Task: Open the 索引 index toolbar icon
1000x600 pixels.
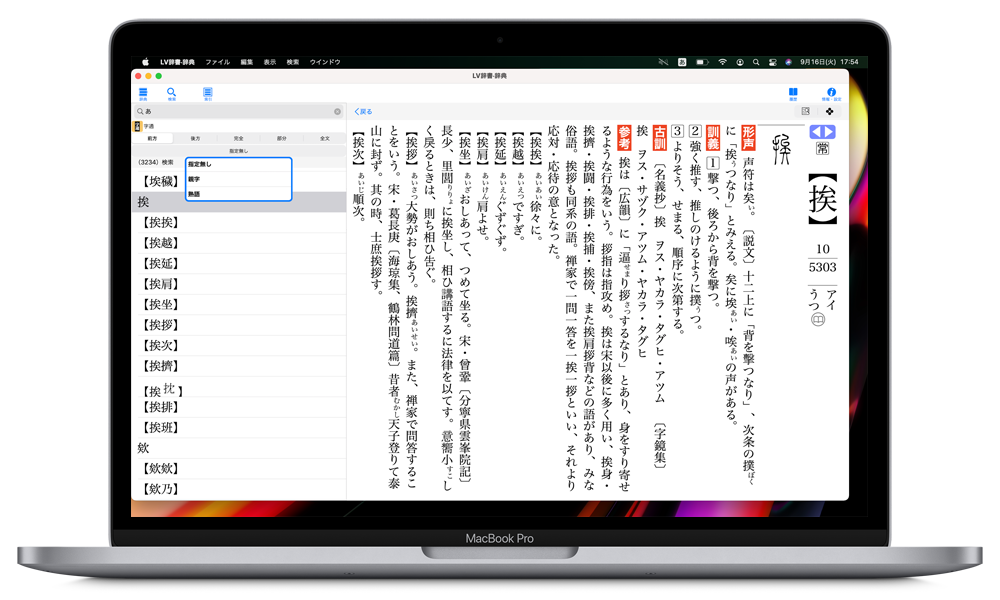Action: point(208,93)
